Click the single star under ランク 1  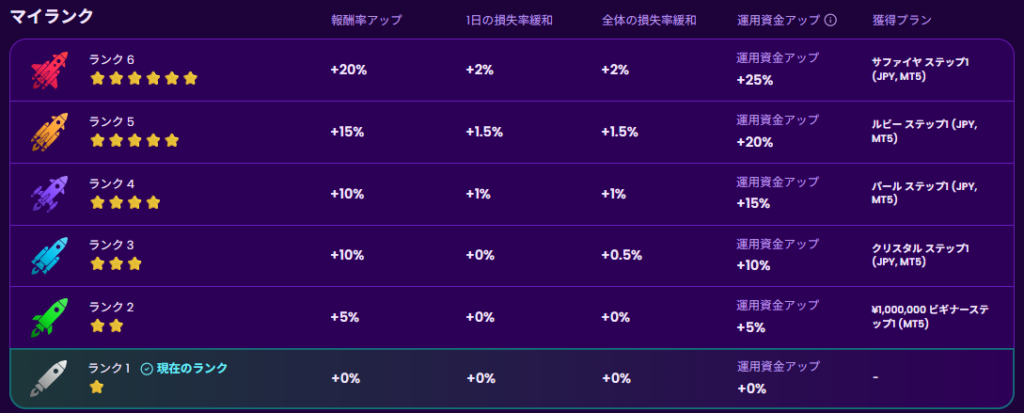[97, 387]
